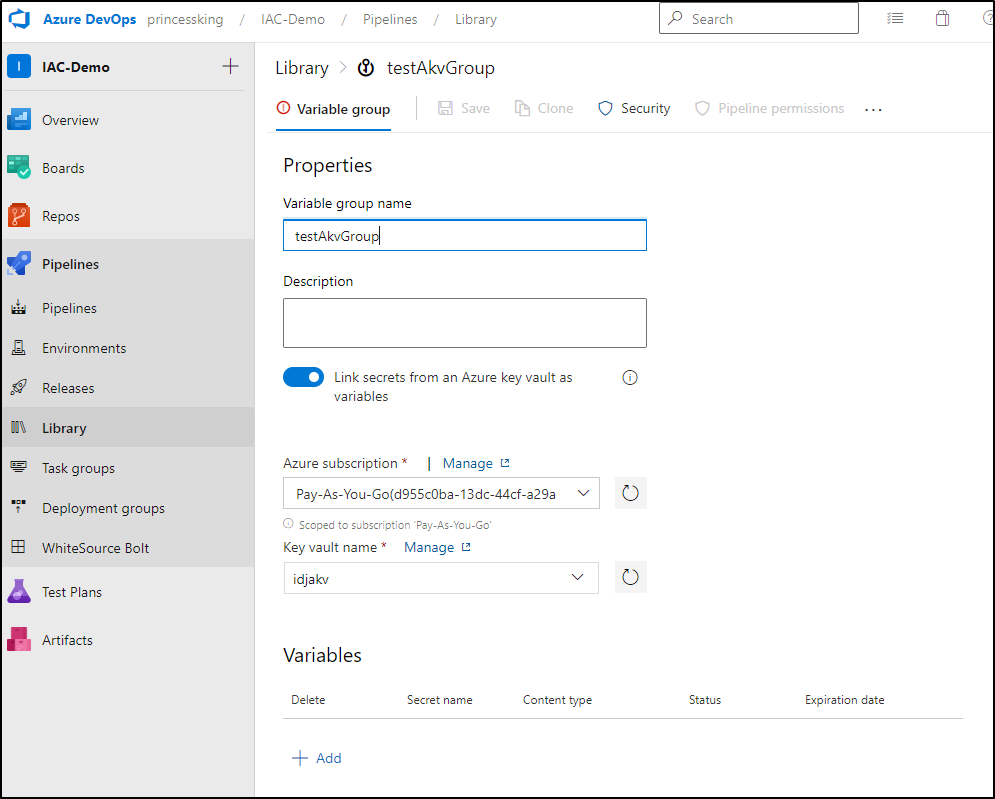Click the Azure DevOps logo icon

(19, 19)
